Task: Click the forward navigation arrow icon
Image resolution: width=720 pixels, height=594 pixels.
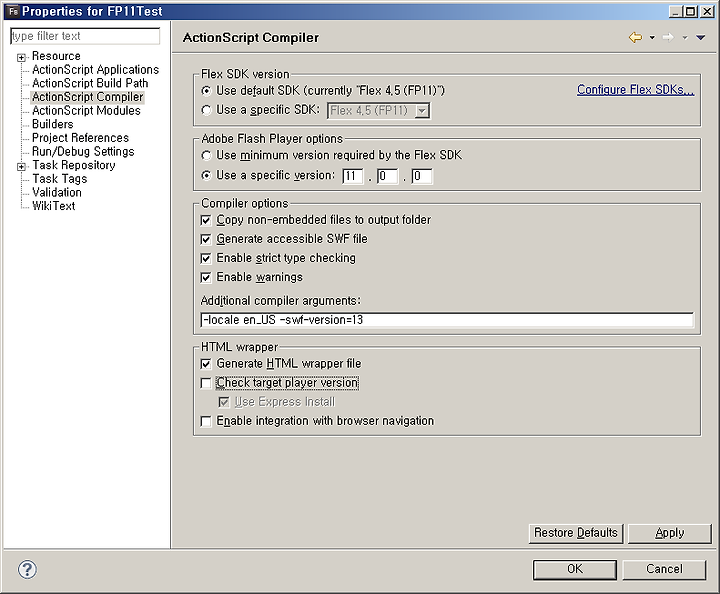Action: (x=668, y=38)
